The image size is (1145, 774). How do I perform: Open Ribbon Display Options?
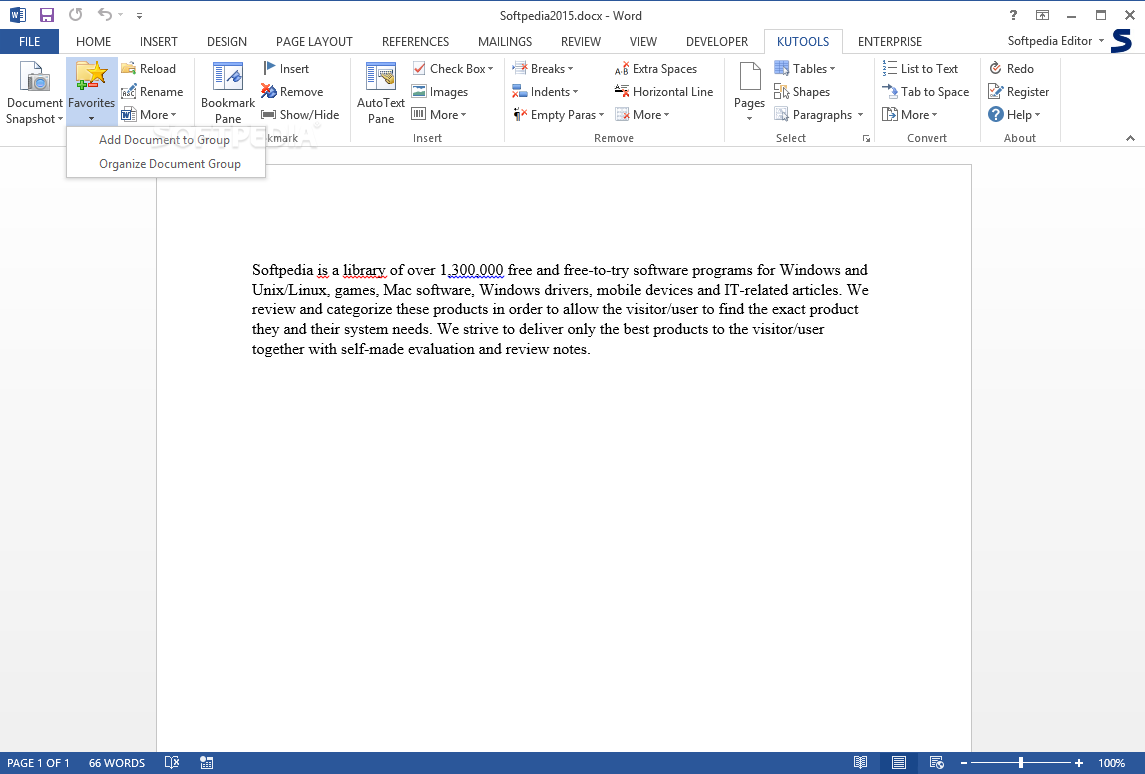tap(1042, 15)
